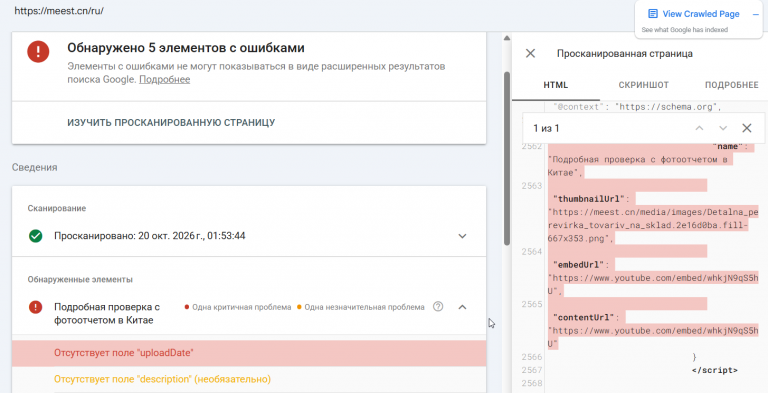Open the Подробнее link under the errors heading
Viewport: 768px width, 393px height.
click(x=165, y=79)
